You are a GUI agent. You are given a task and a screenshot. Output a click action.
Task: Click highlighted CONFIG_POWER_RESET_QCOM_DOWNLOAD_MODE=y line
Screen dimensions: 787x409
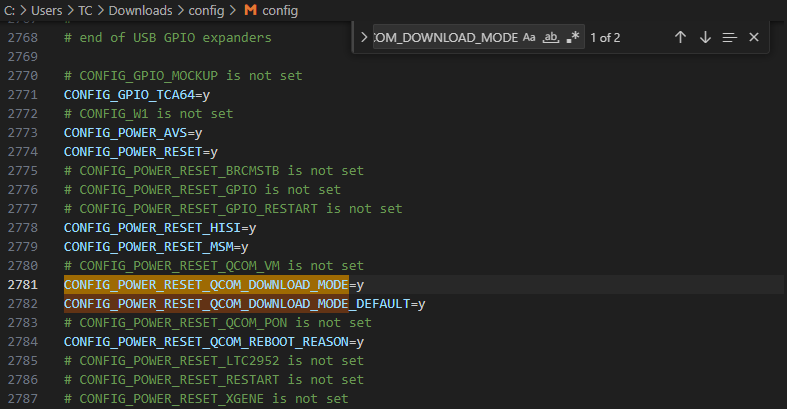(x=214, y=285)
